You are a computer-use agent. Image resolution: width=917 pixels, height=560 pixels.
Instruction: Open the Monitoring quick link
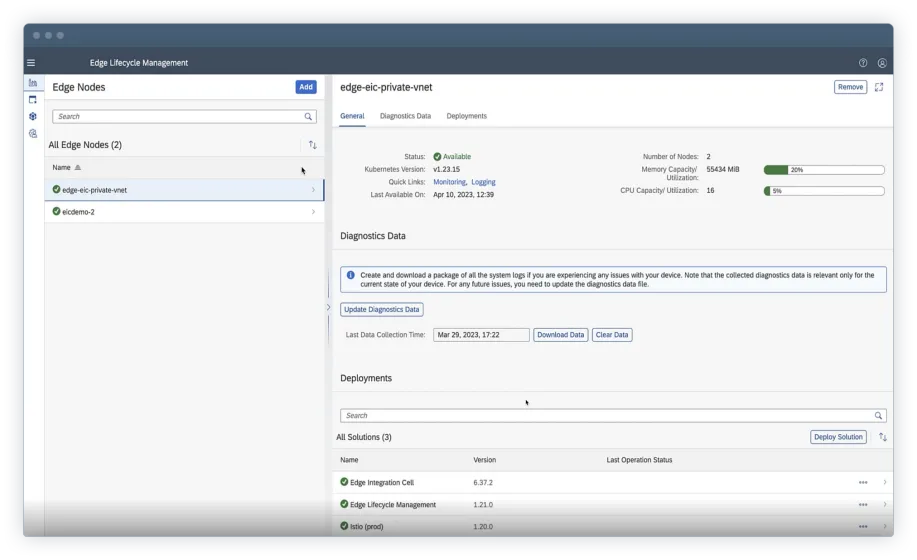click(449, 182)
